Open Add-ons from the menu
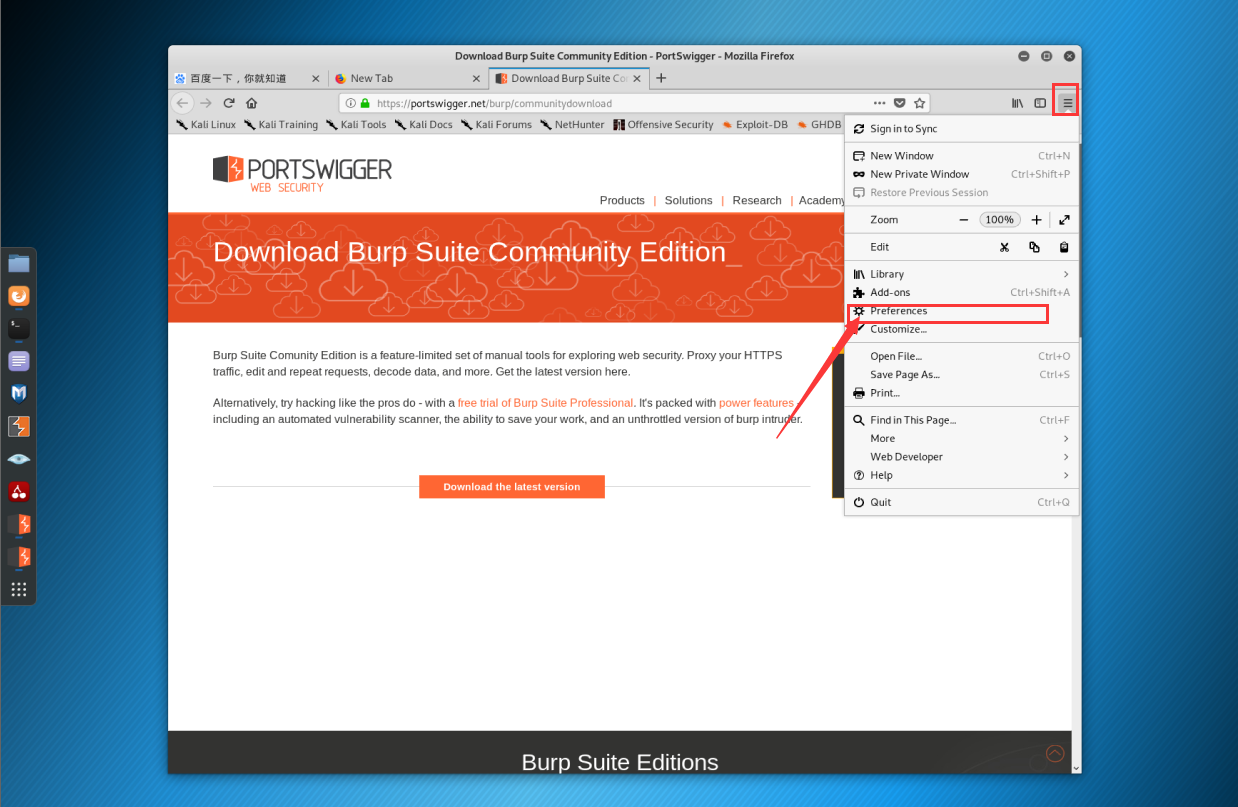 [x=961, y=292]
